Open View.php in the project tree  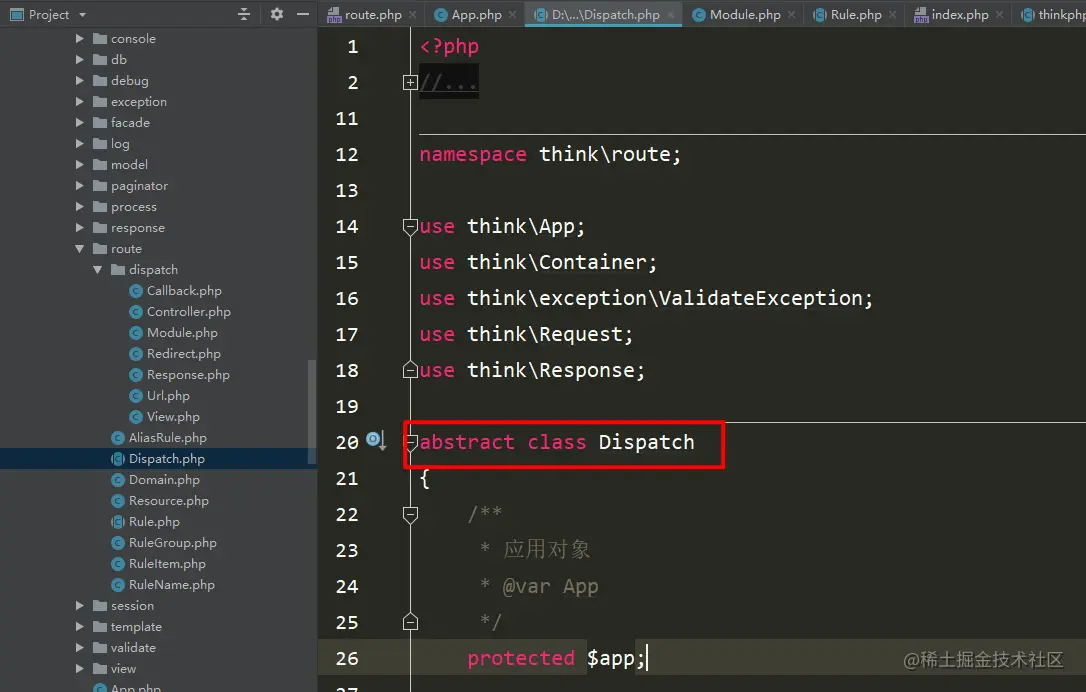pos(173,416)
